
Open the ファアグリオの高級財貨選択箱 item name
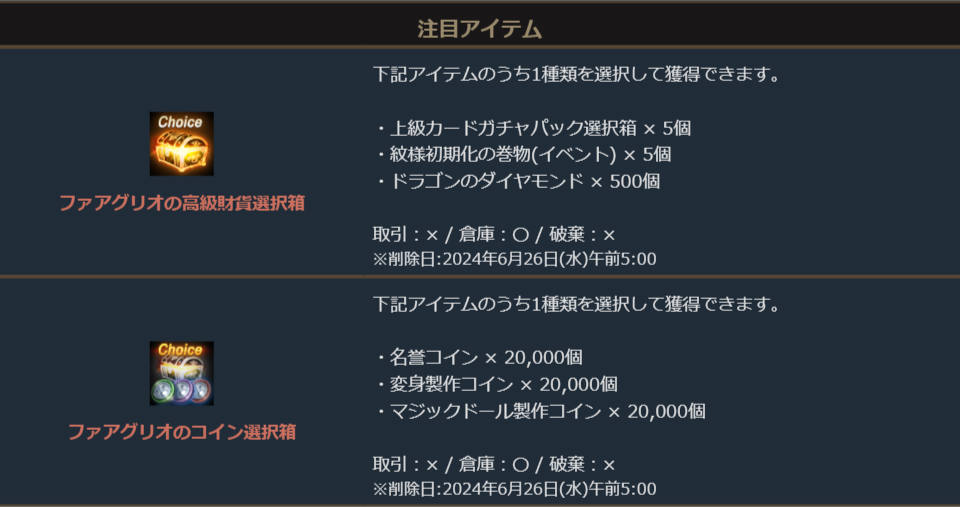coord(181,203)
